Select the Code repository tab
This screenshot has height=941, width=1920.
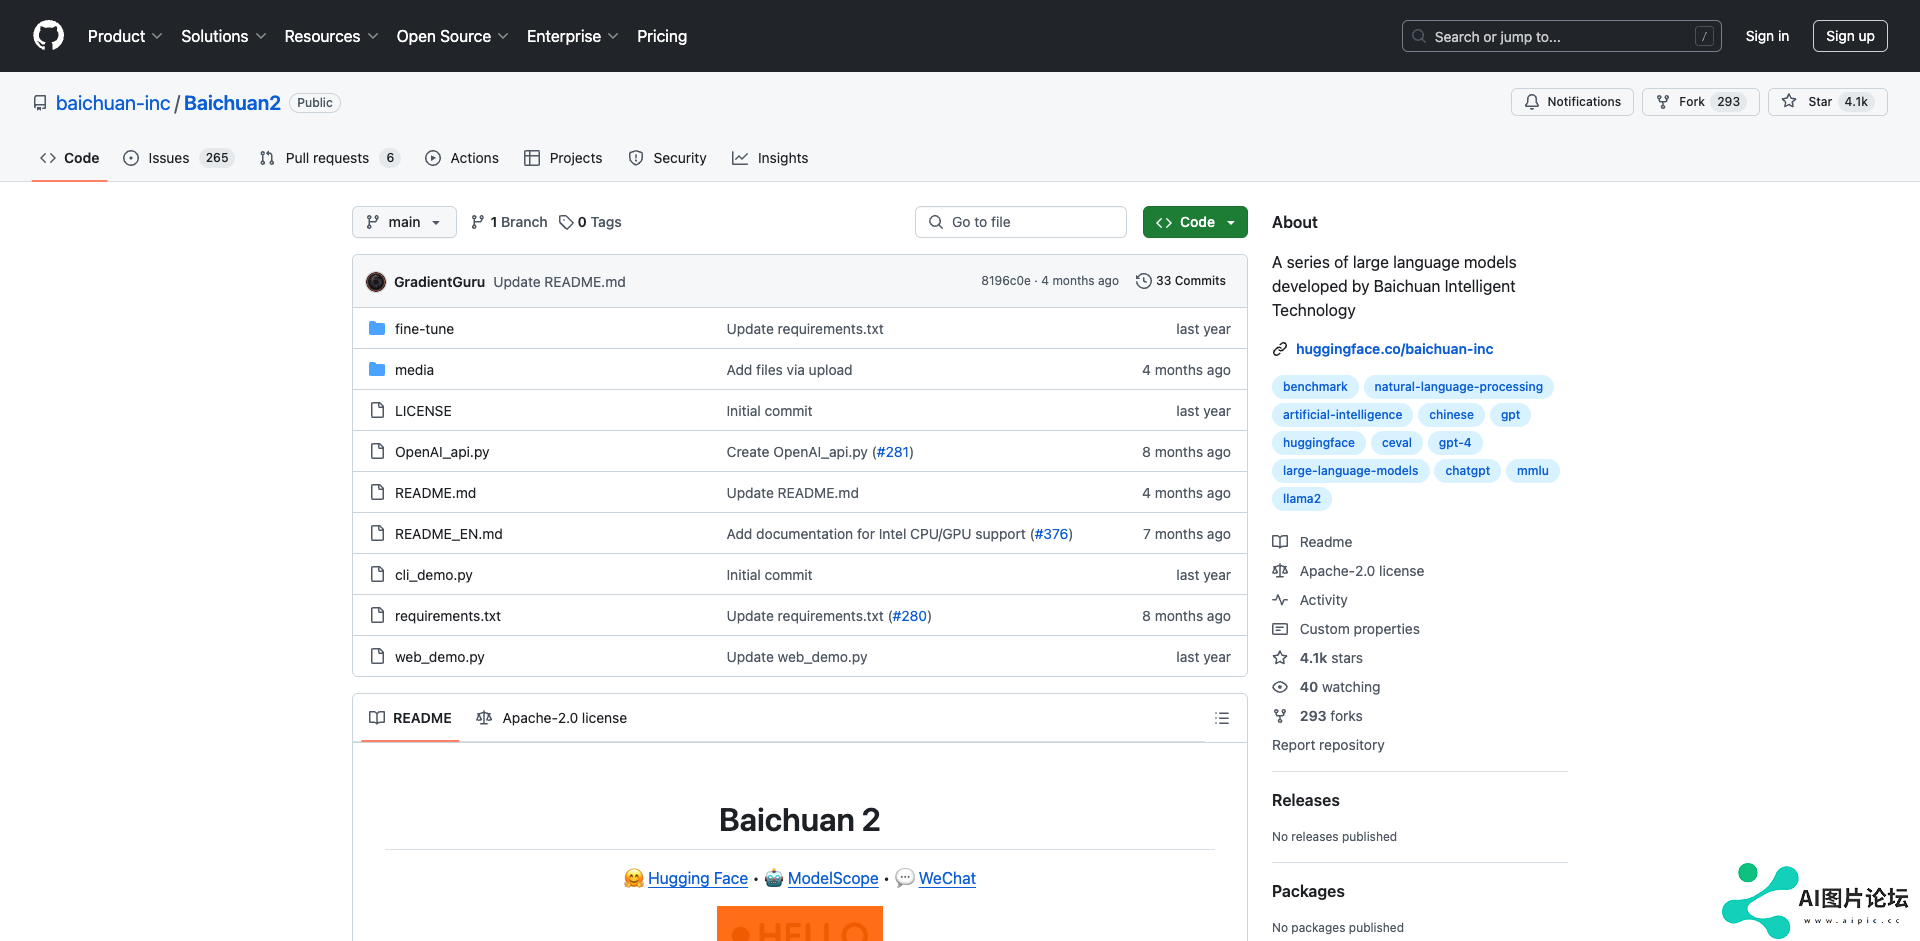point(70,158)
